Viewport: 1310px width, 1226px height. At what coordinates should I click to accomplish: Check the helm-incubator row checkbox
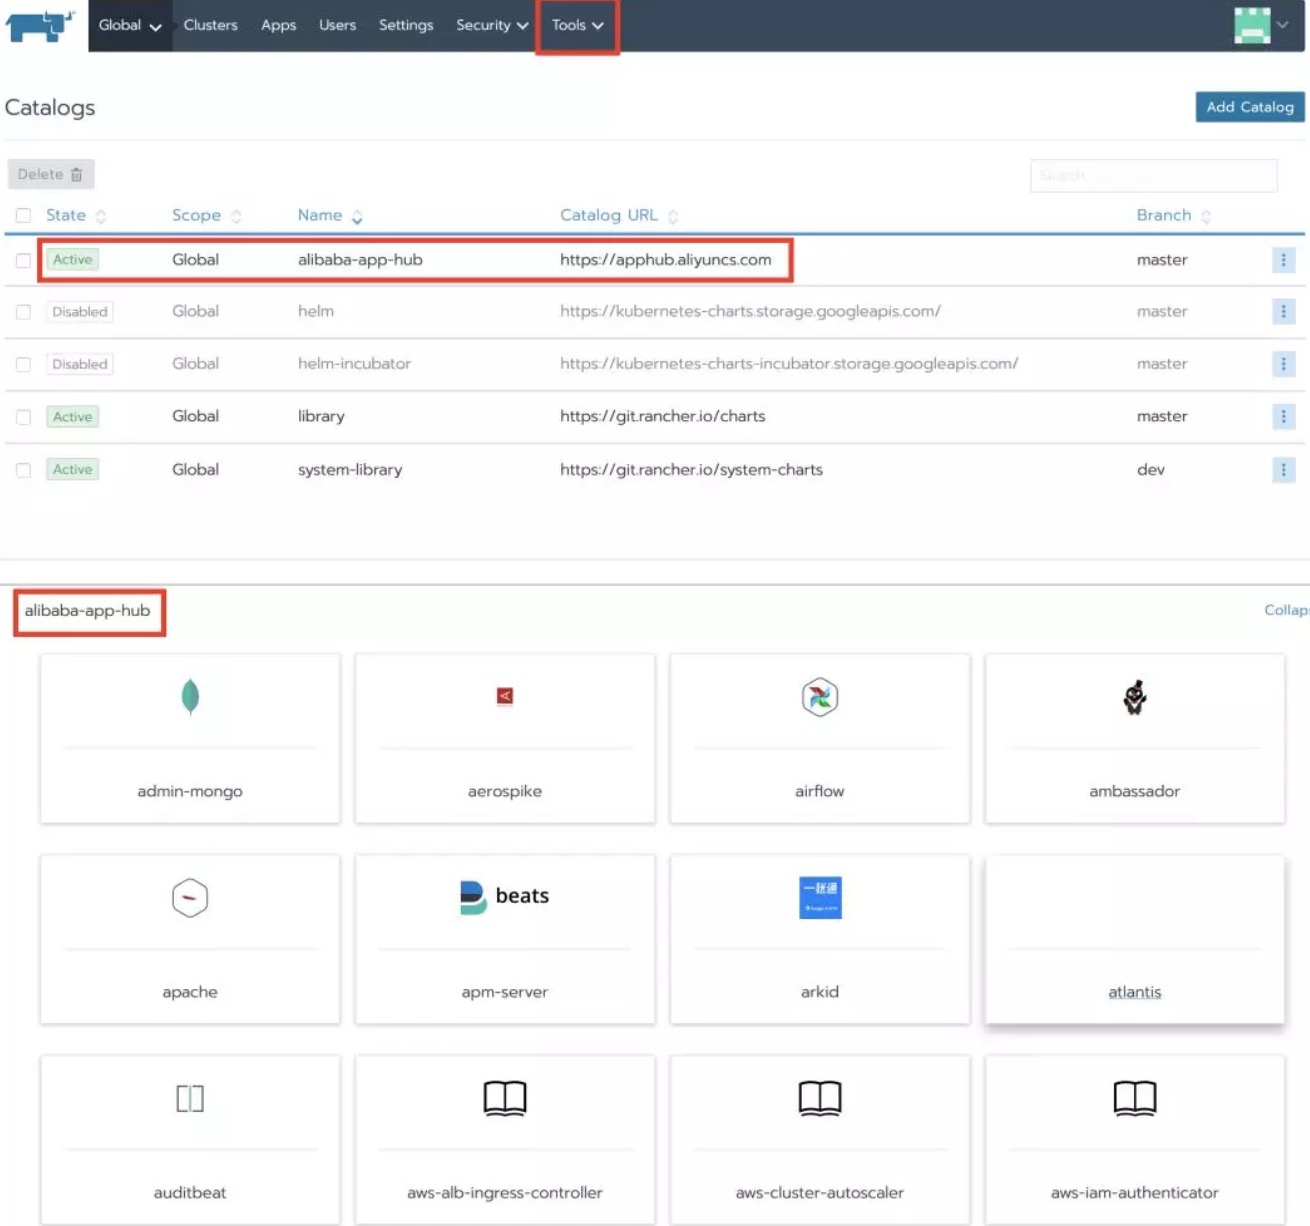[x=23, y=364]
